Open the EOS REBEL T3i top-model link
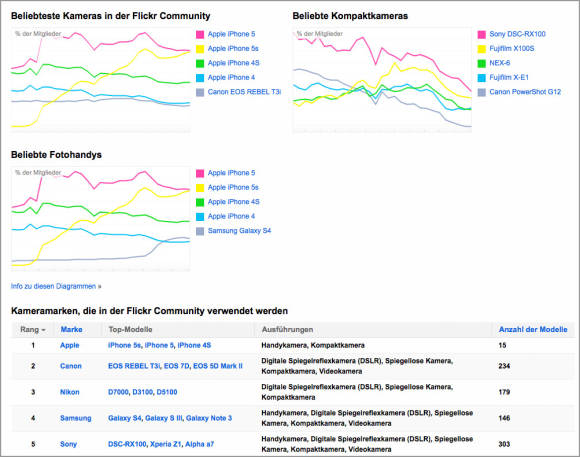The height and width of the screenshot is (457, 580). [x=134, y=366]
